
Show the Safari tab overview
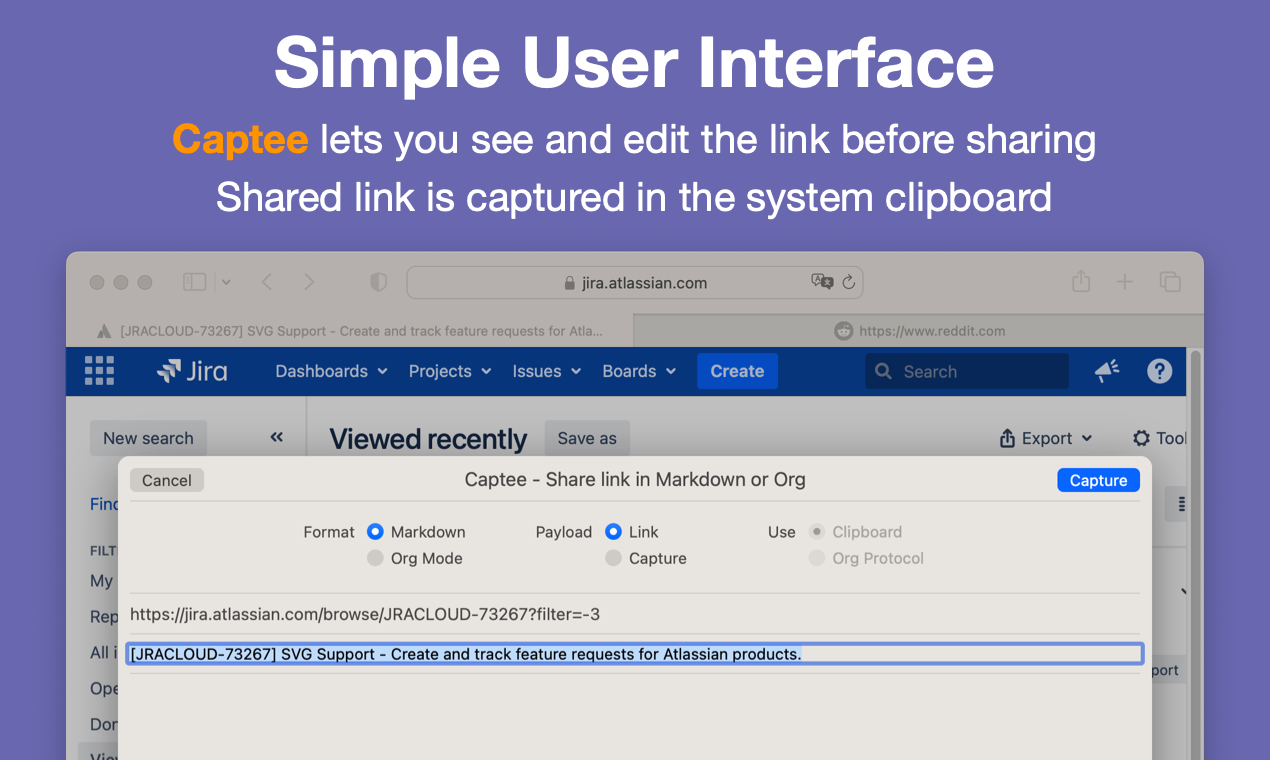click(1170, 282)
